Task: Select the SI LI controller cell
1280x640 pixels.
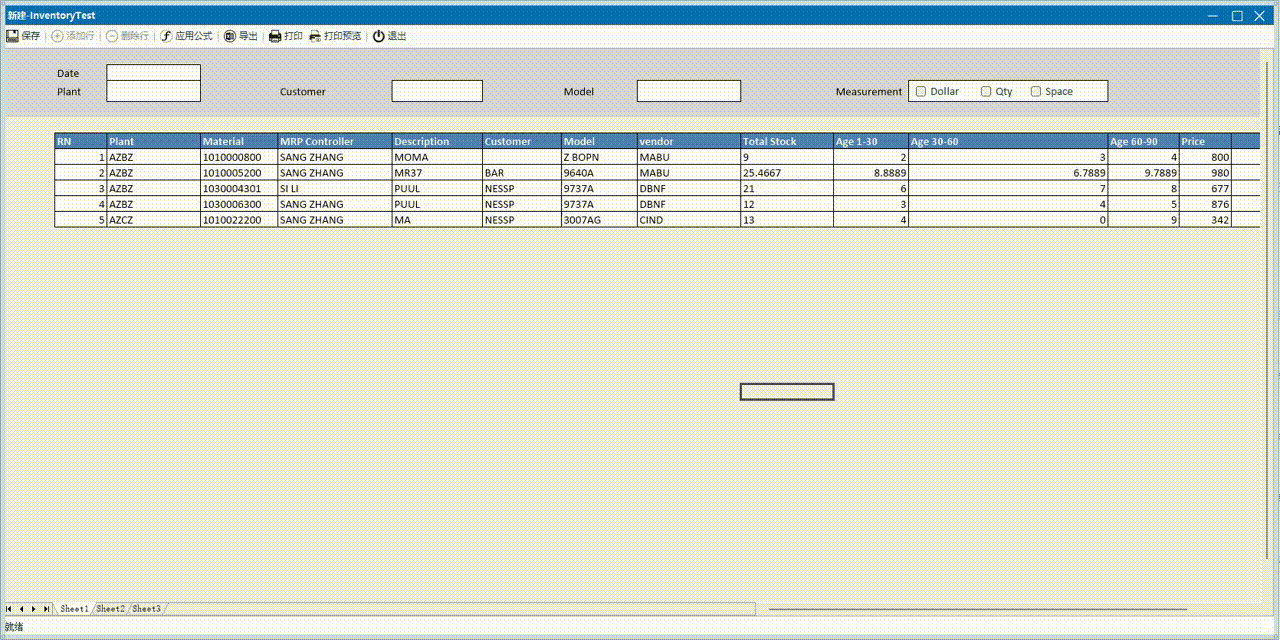Action: point(334,188)
